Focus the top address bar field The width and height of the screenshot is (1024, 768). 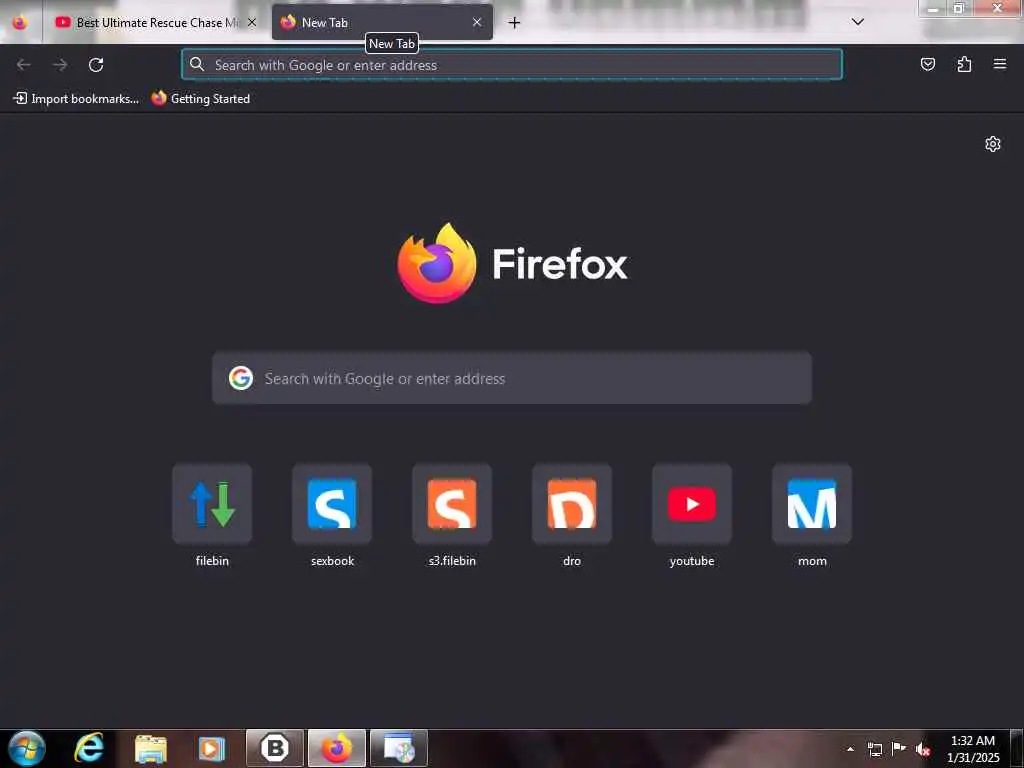click(x=512, y=65)
